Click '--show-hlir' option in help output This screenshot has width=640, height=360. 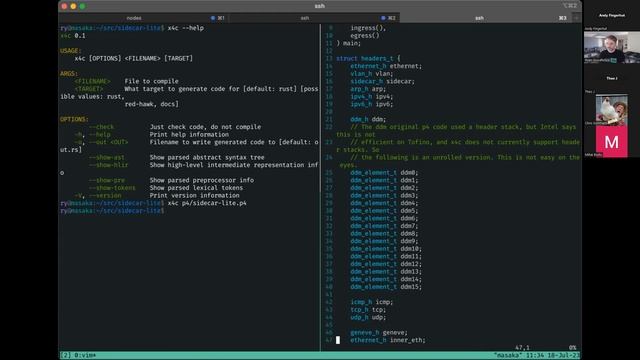(109, 165)
